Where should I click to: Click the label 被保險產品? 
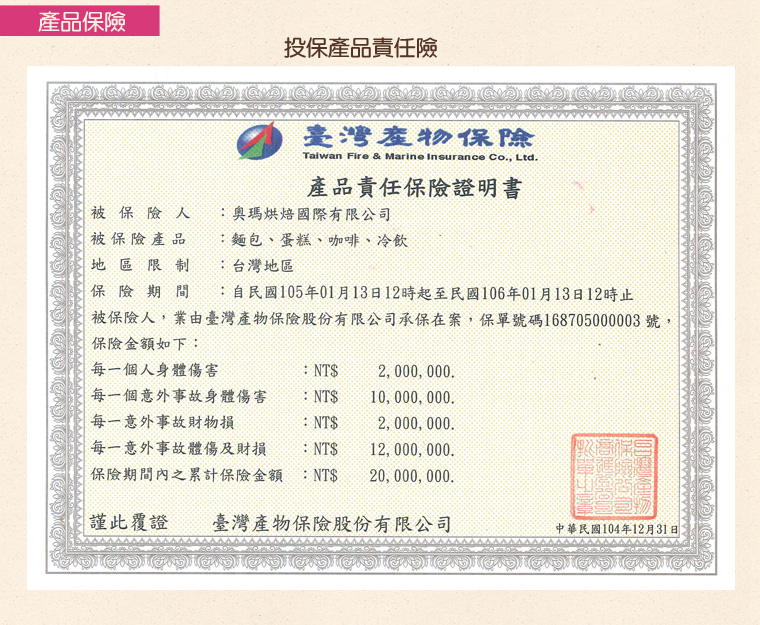[139, 239]
